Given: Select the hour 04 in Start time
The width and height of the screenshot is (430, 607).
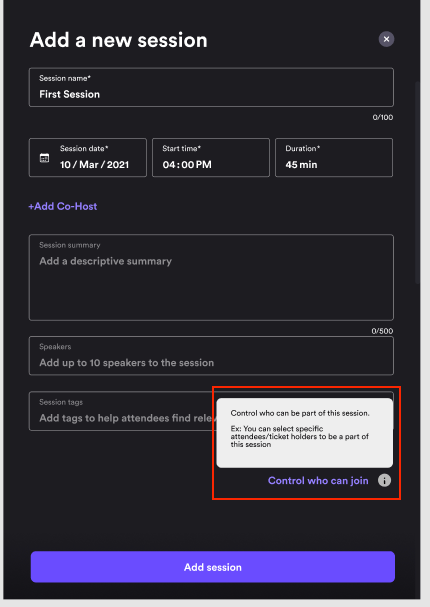Looking at the screenshot, I should tap(169, 165).
